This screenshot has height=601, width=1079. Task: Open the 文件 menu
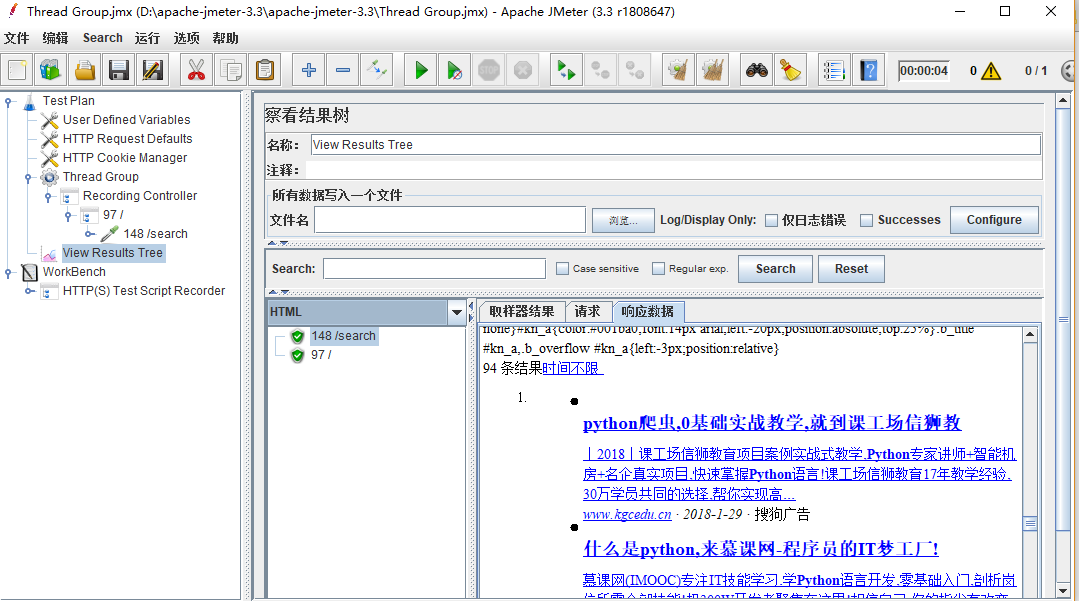tap(17, 38)
